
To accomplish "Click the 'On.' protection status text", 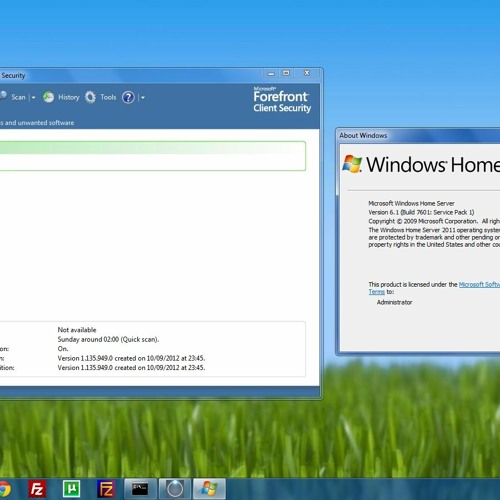I will [63, 349].
